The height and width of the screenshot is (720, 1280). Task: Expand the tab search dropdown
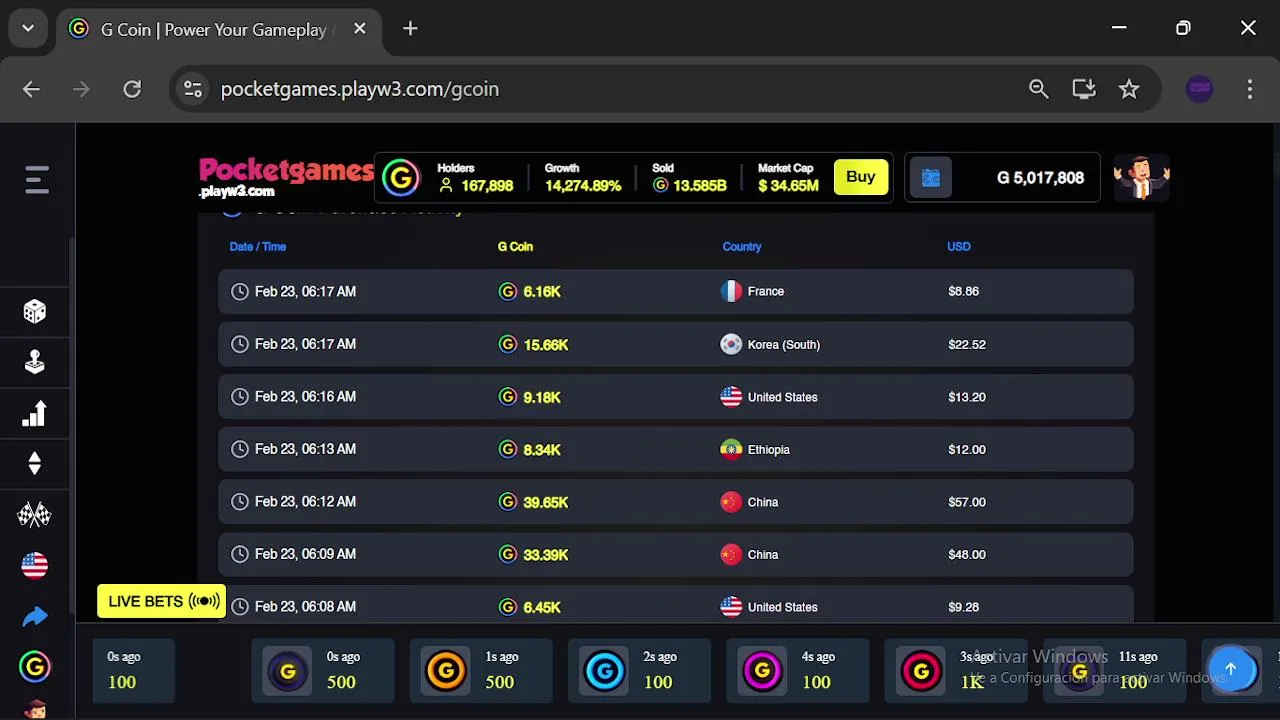(x=28, y=29)
